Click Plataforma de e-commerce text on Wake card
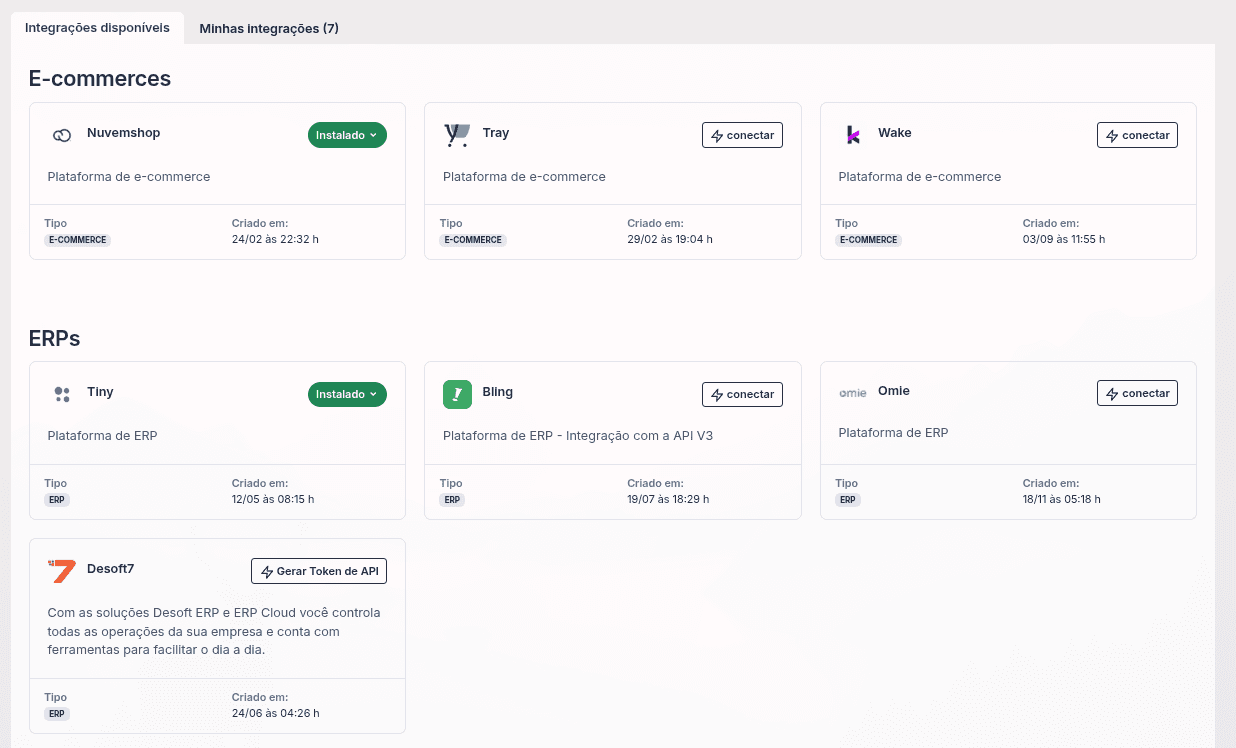Viewport: 1236px width, 748px height. 920,177
